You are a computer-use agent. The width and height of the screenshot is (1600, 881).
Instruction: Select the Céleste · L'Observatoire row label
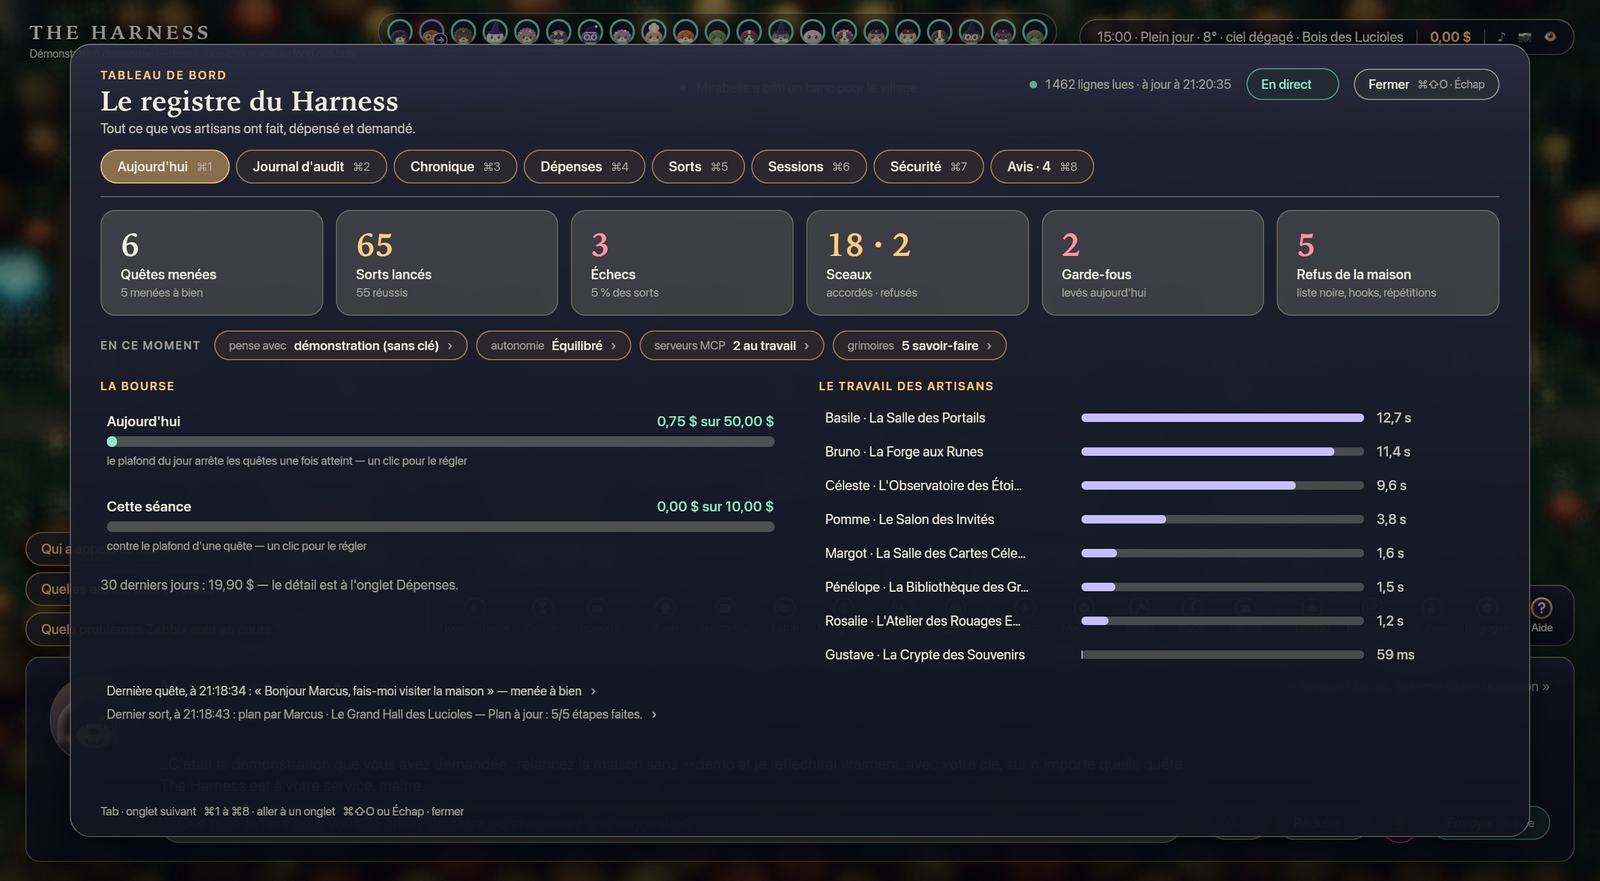[923, 486]
